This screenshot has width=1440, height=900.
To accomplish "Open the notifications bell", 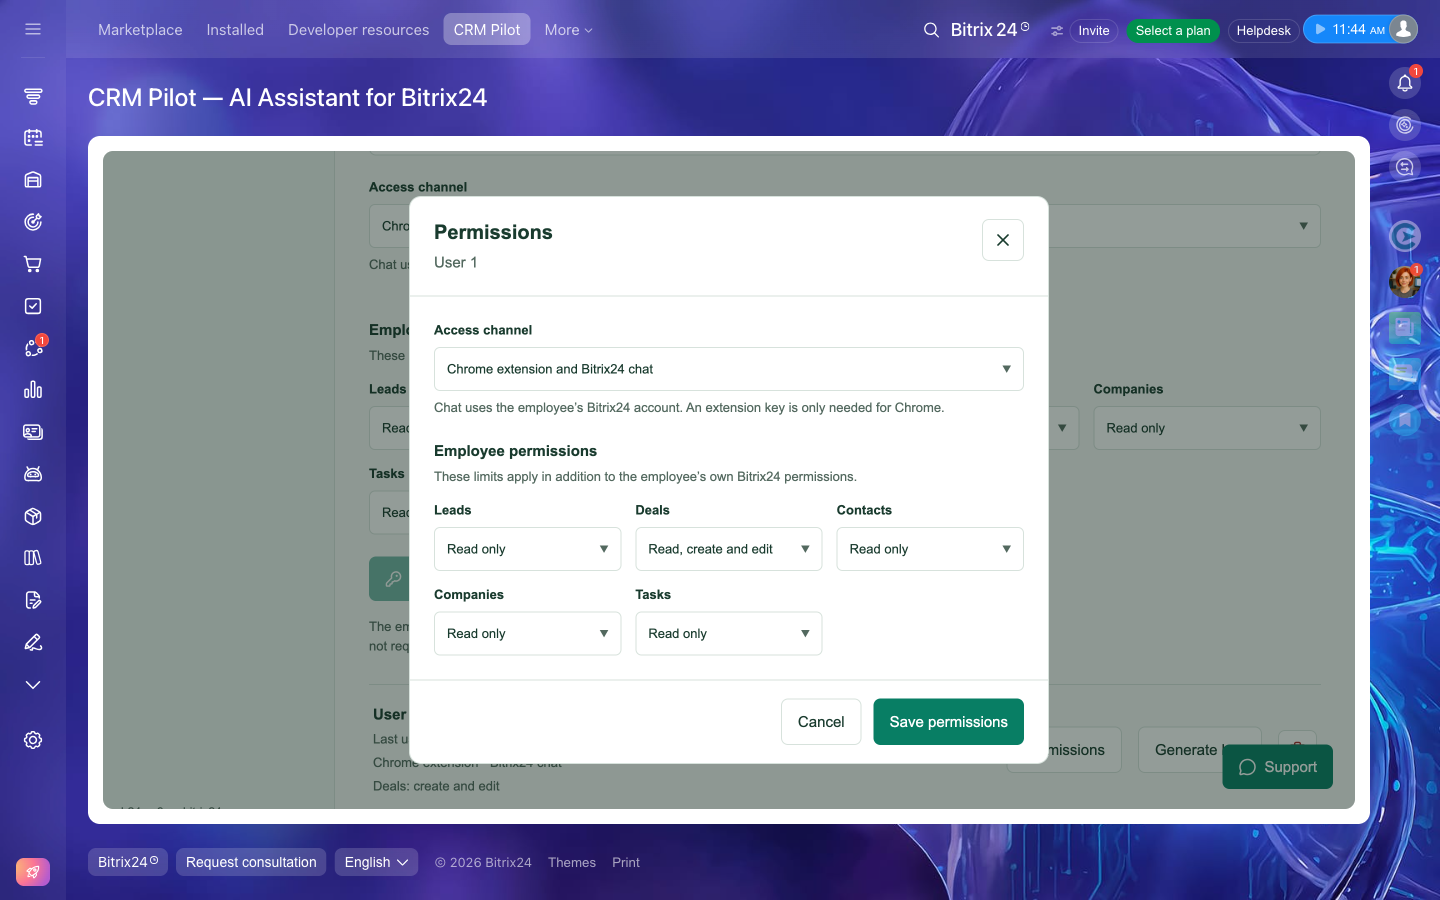I will [x=1405, y=83].
